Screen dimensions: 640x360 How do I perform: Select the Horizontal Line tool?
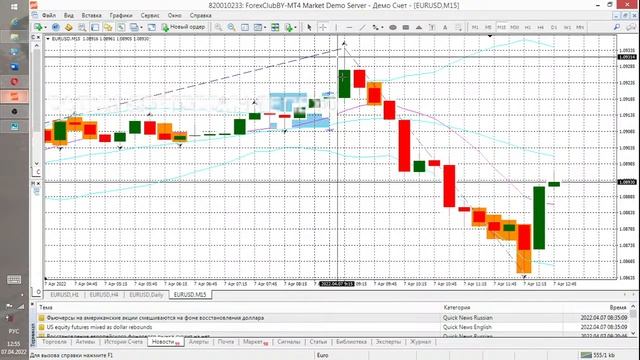tap(349, 27)
